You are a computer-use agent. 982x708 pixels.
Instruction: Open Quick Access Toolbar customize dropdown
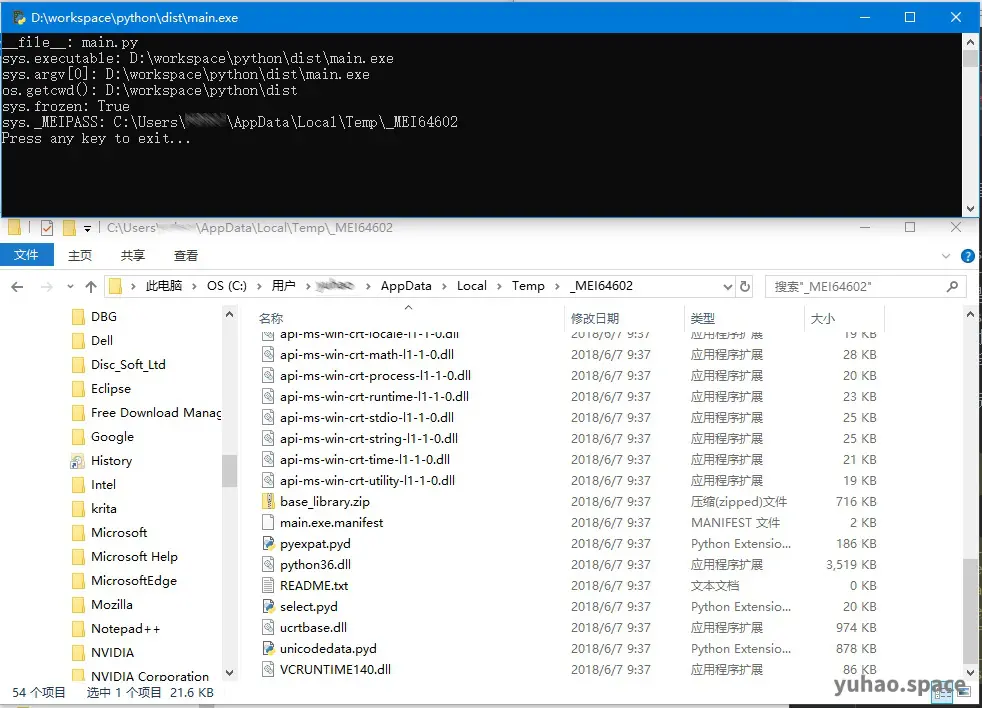point(88,228)
